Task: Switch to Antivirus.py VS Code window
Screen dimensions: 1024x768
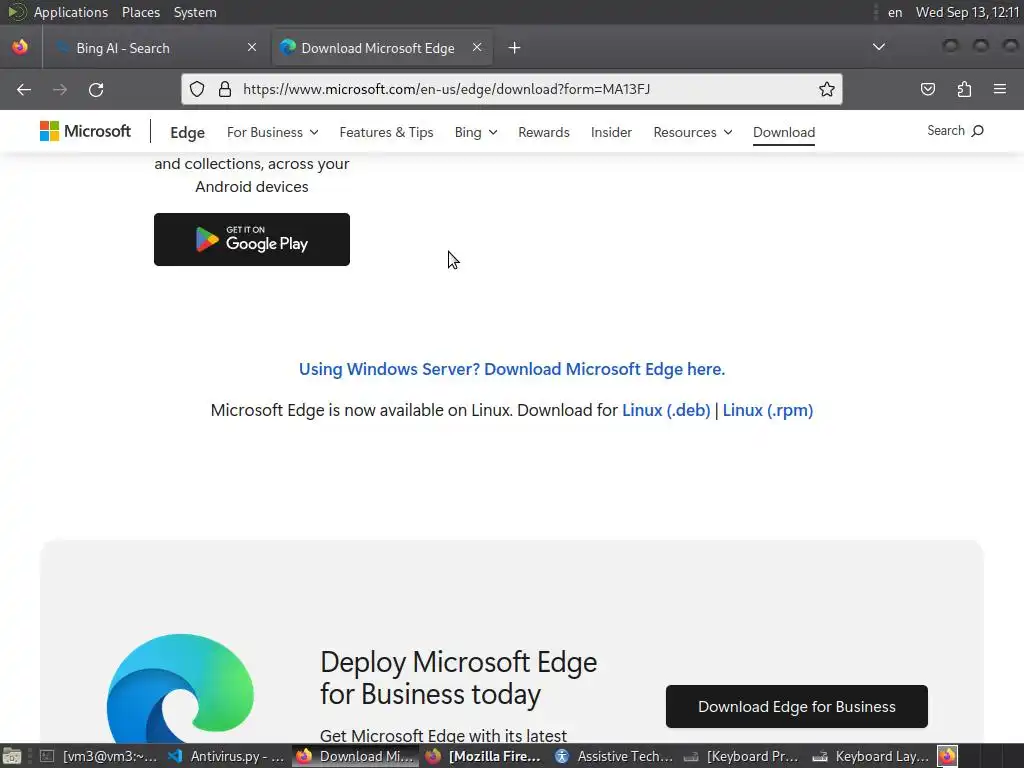Action: 226,756
